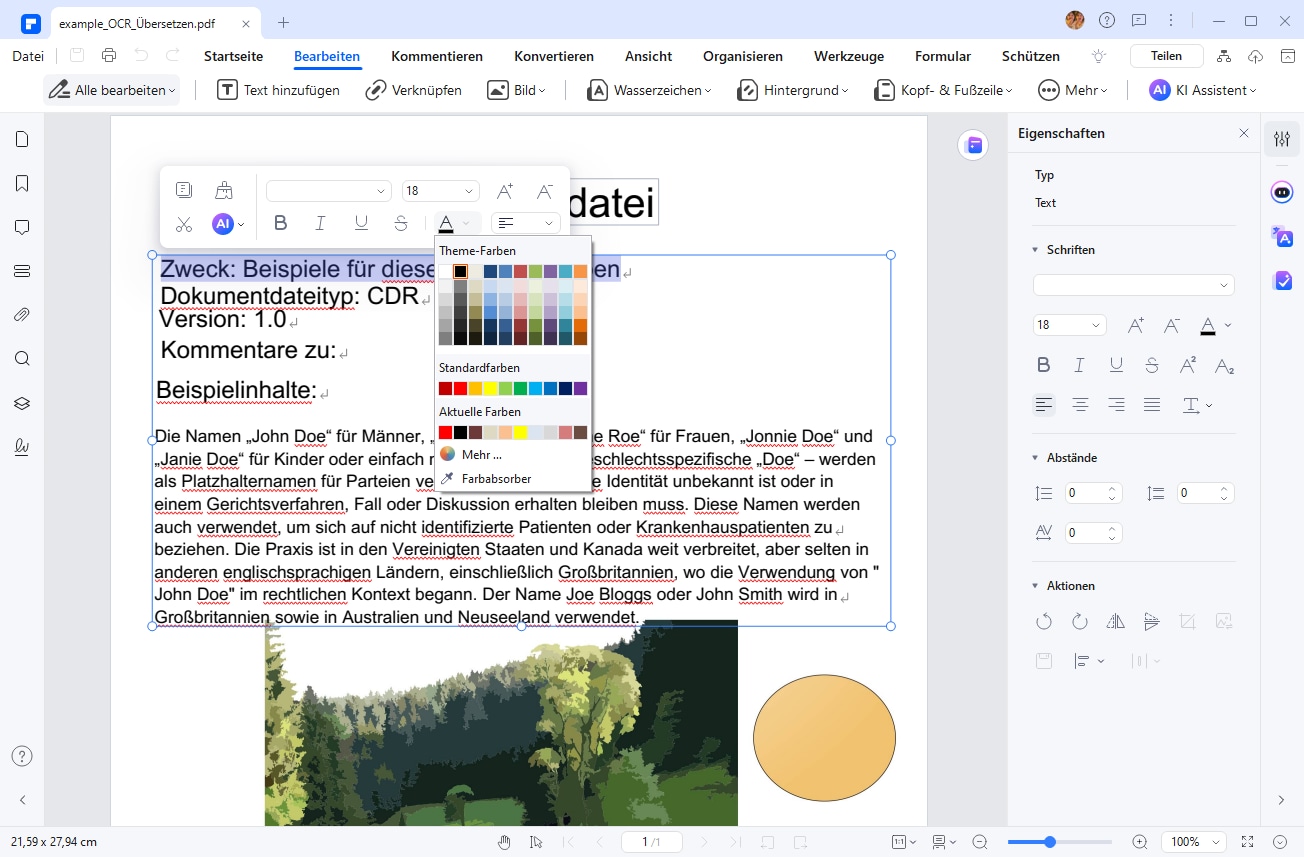Screen dimensions: 1304x857
Task: Open the comments panel in the left sidebar
Action: pyautogui.click(x=22, y=227)
